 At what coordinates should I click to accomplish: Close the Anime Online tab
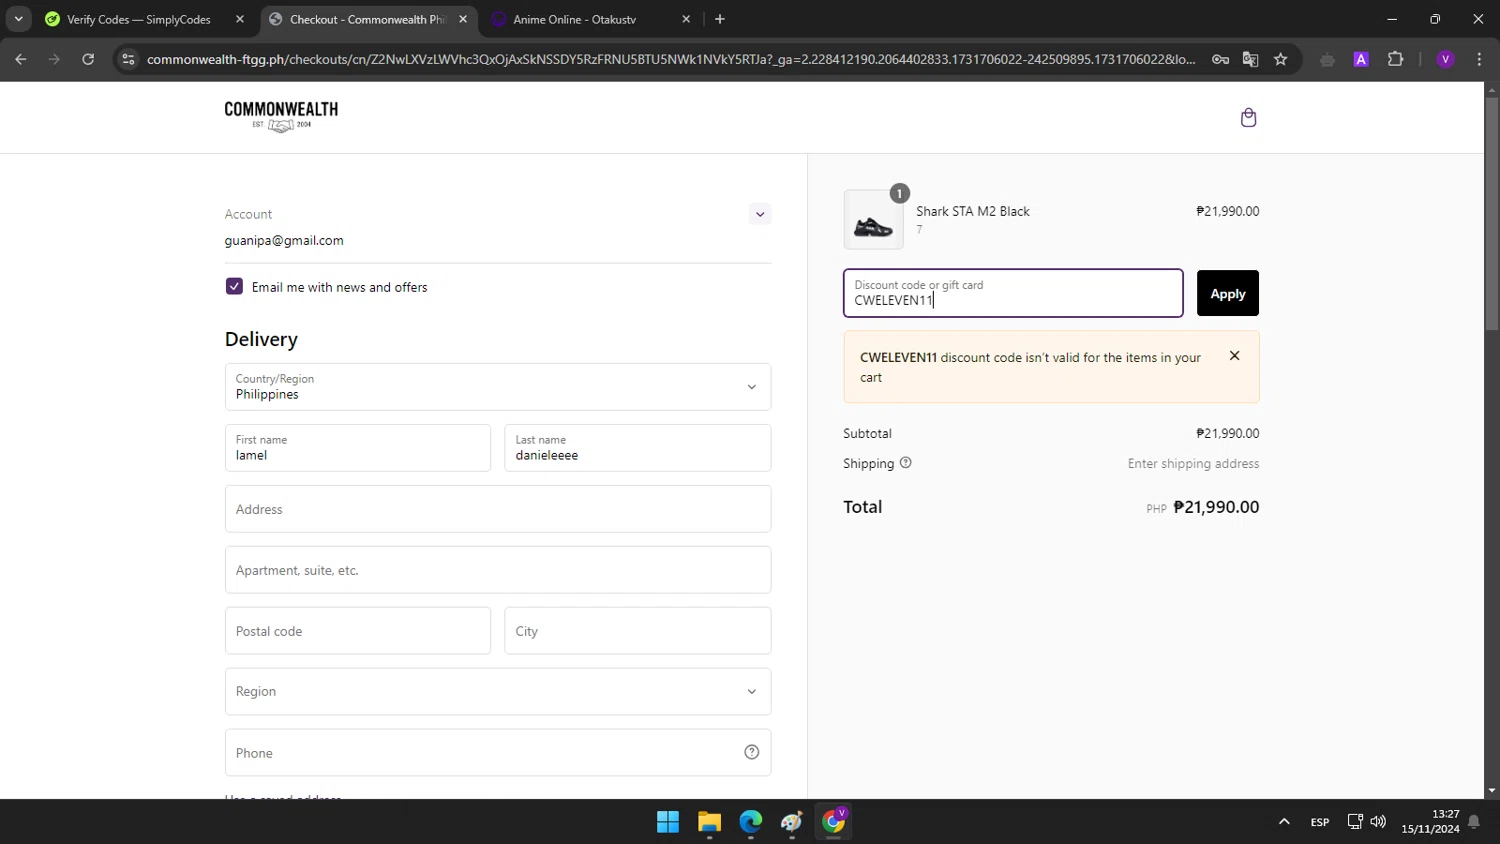[686, 19]
